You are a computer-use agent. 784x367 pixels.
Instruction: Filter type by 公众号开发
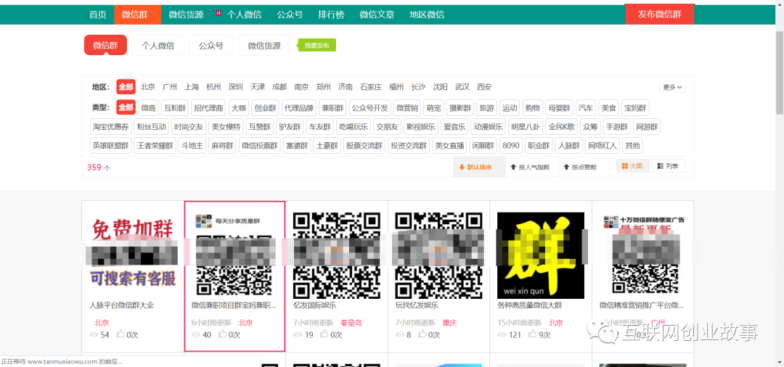[x=369, y=108]
